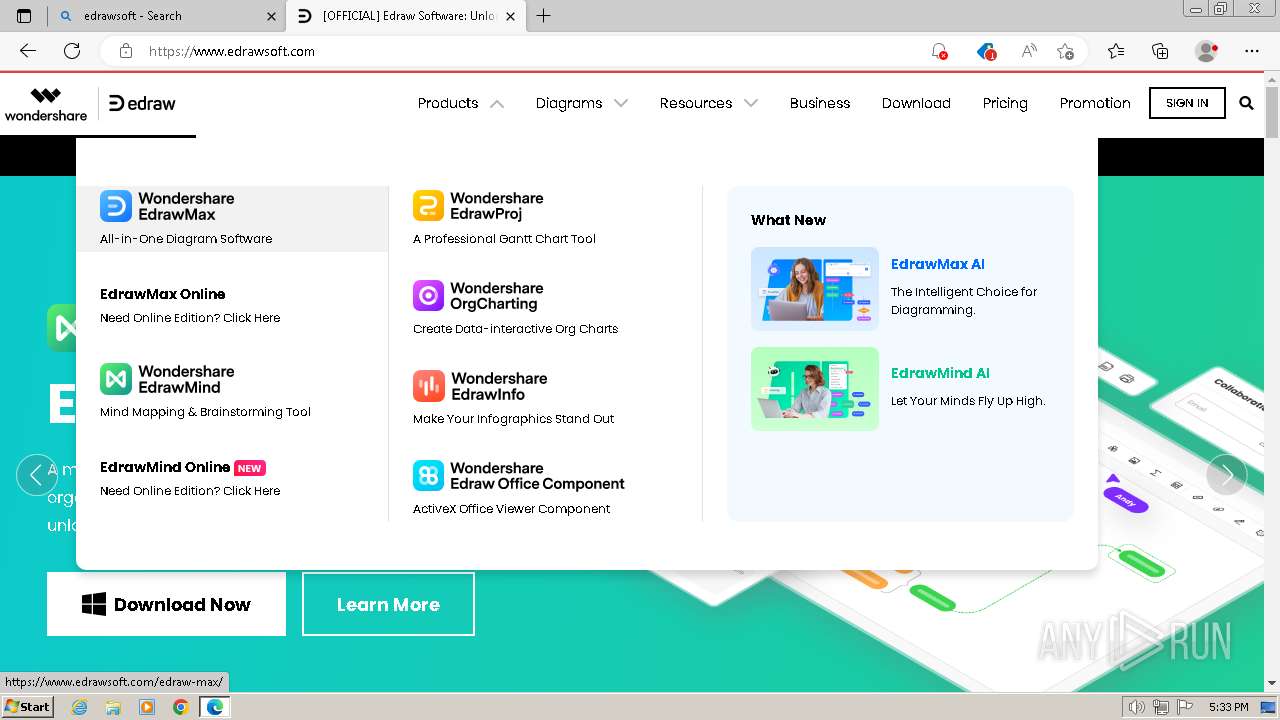The image size is (1280, 720).
Task: Open Collections icon in toolbar
Action: tap(1160, 51)
